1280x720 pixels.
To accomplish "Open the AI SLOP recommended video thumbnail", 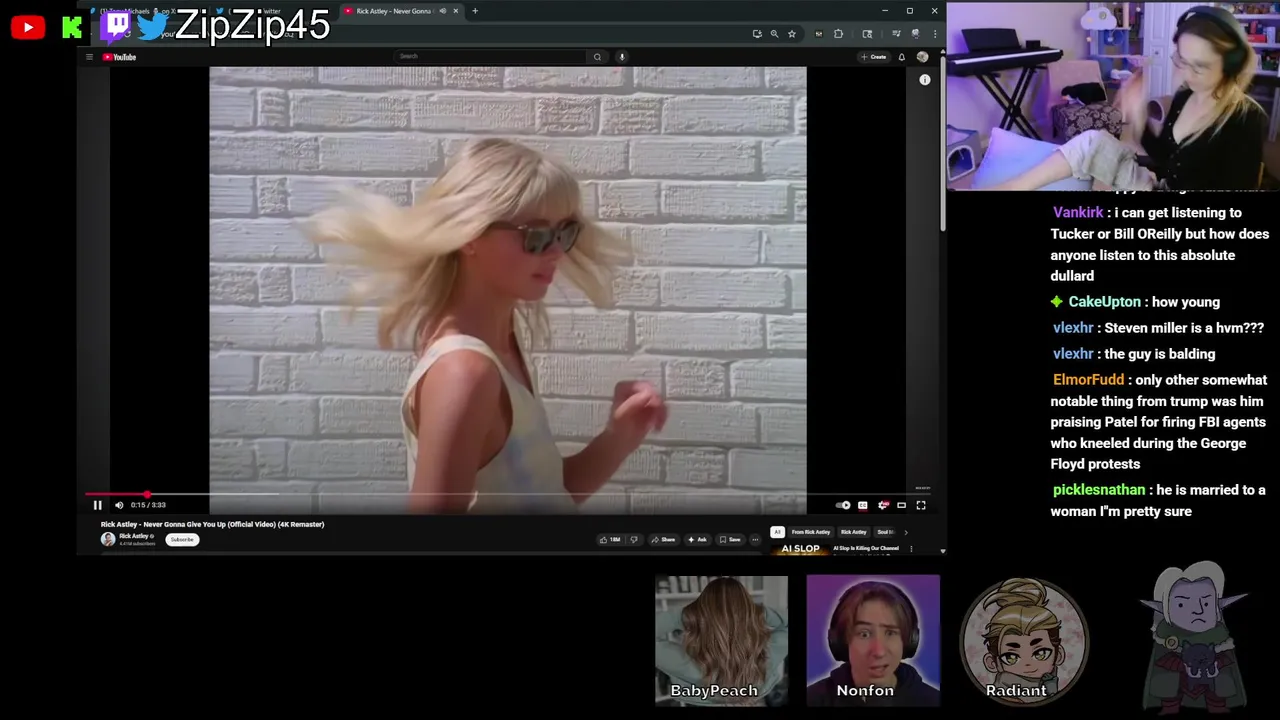I will pos(800,549).
